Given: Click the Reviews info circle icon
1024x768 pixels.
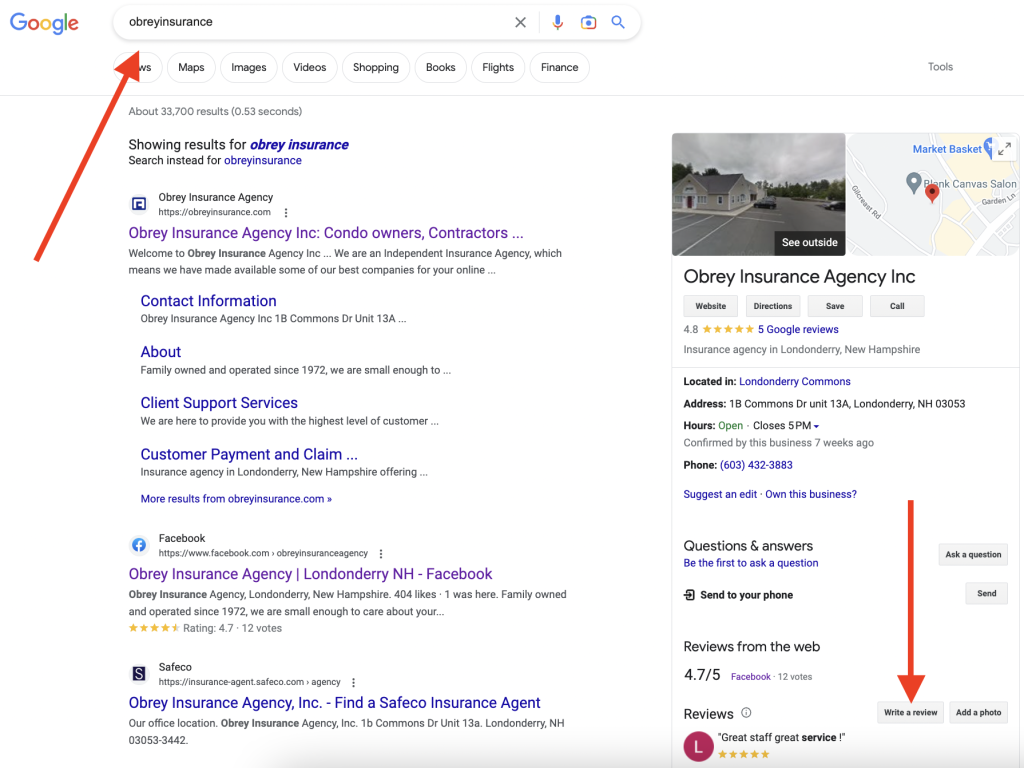Looking at the screenshot, I should 746,712.
